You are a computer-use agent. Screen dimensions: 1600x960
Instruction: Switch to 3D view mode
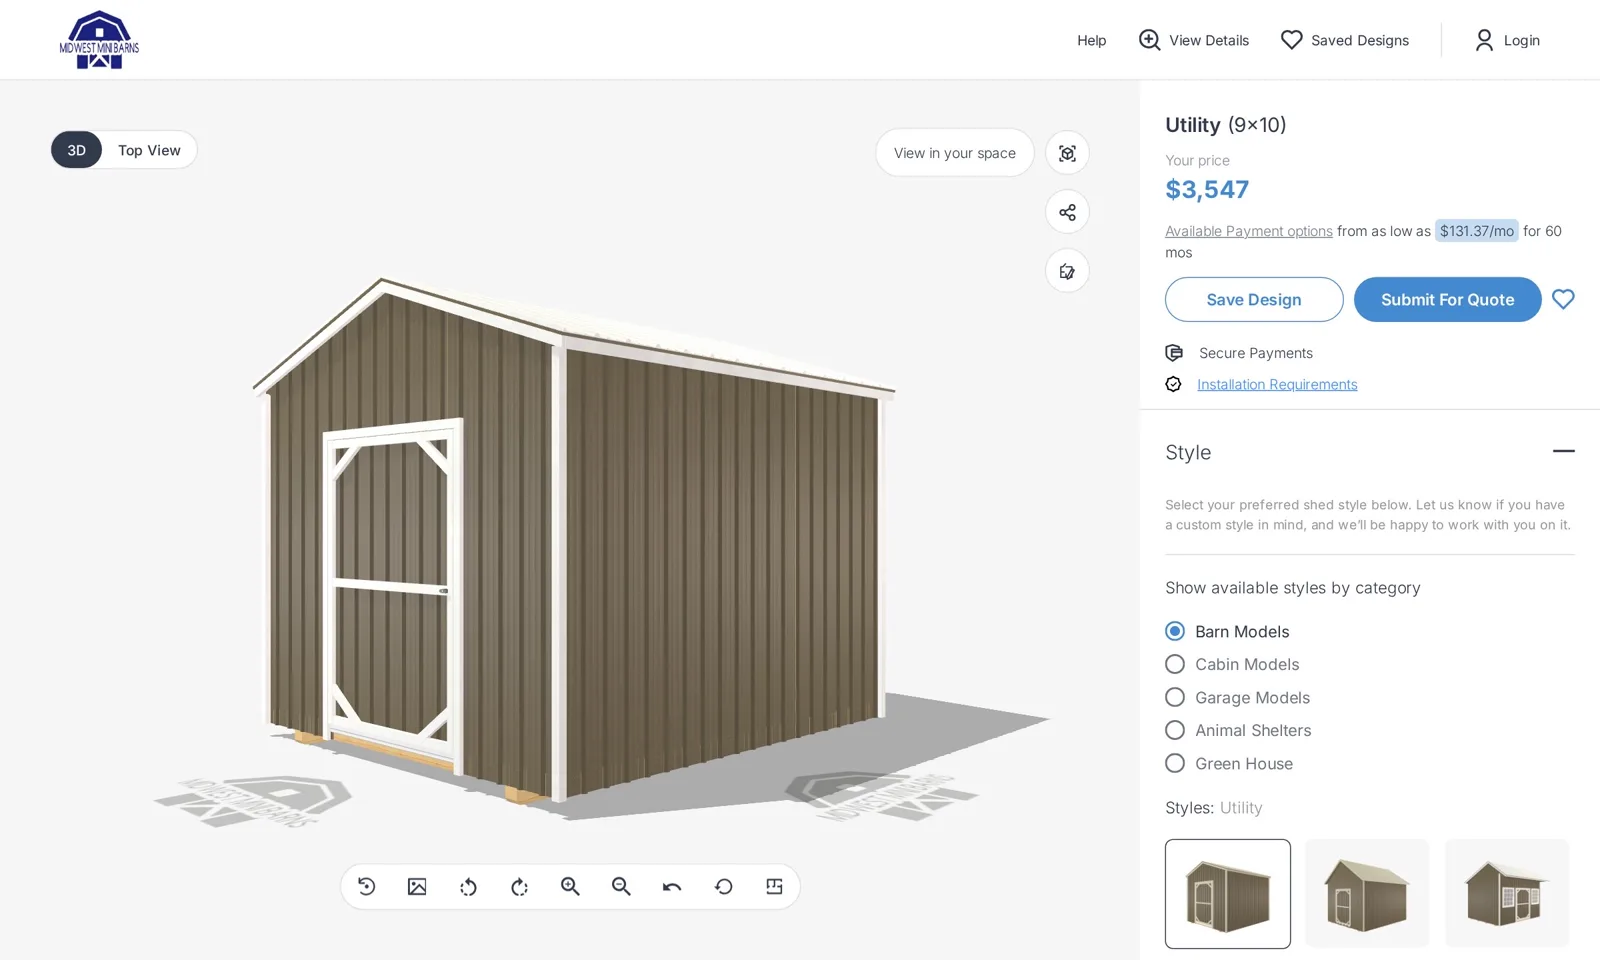point(77,150)
